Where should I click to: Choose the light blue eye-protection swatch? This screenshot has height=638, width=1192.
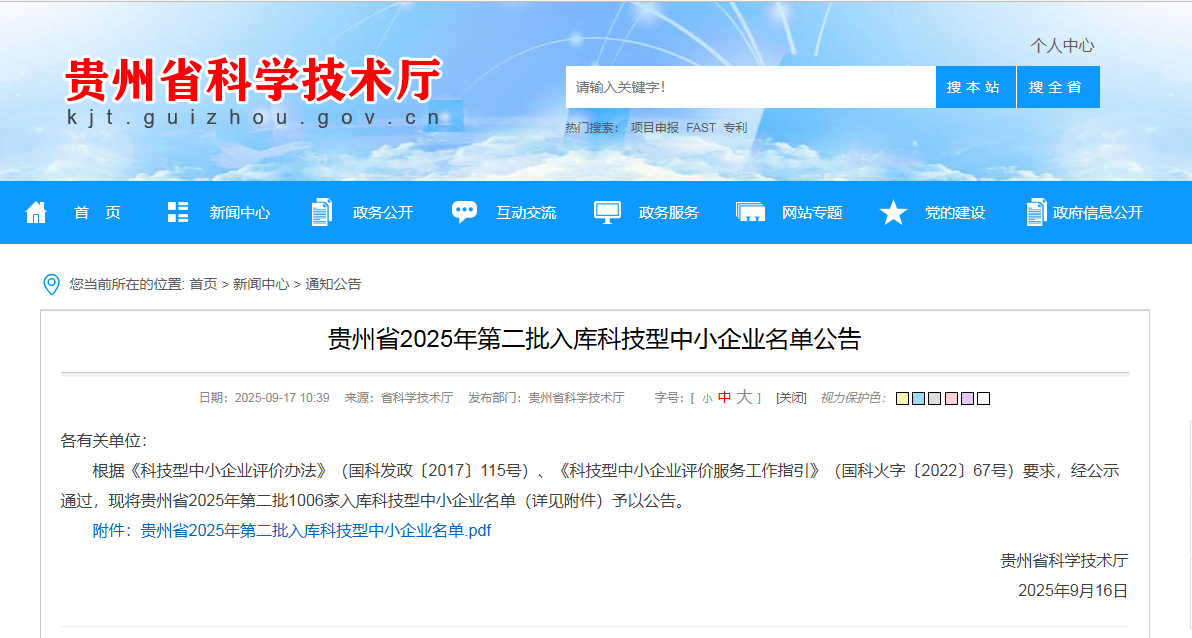[918, 398]
